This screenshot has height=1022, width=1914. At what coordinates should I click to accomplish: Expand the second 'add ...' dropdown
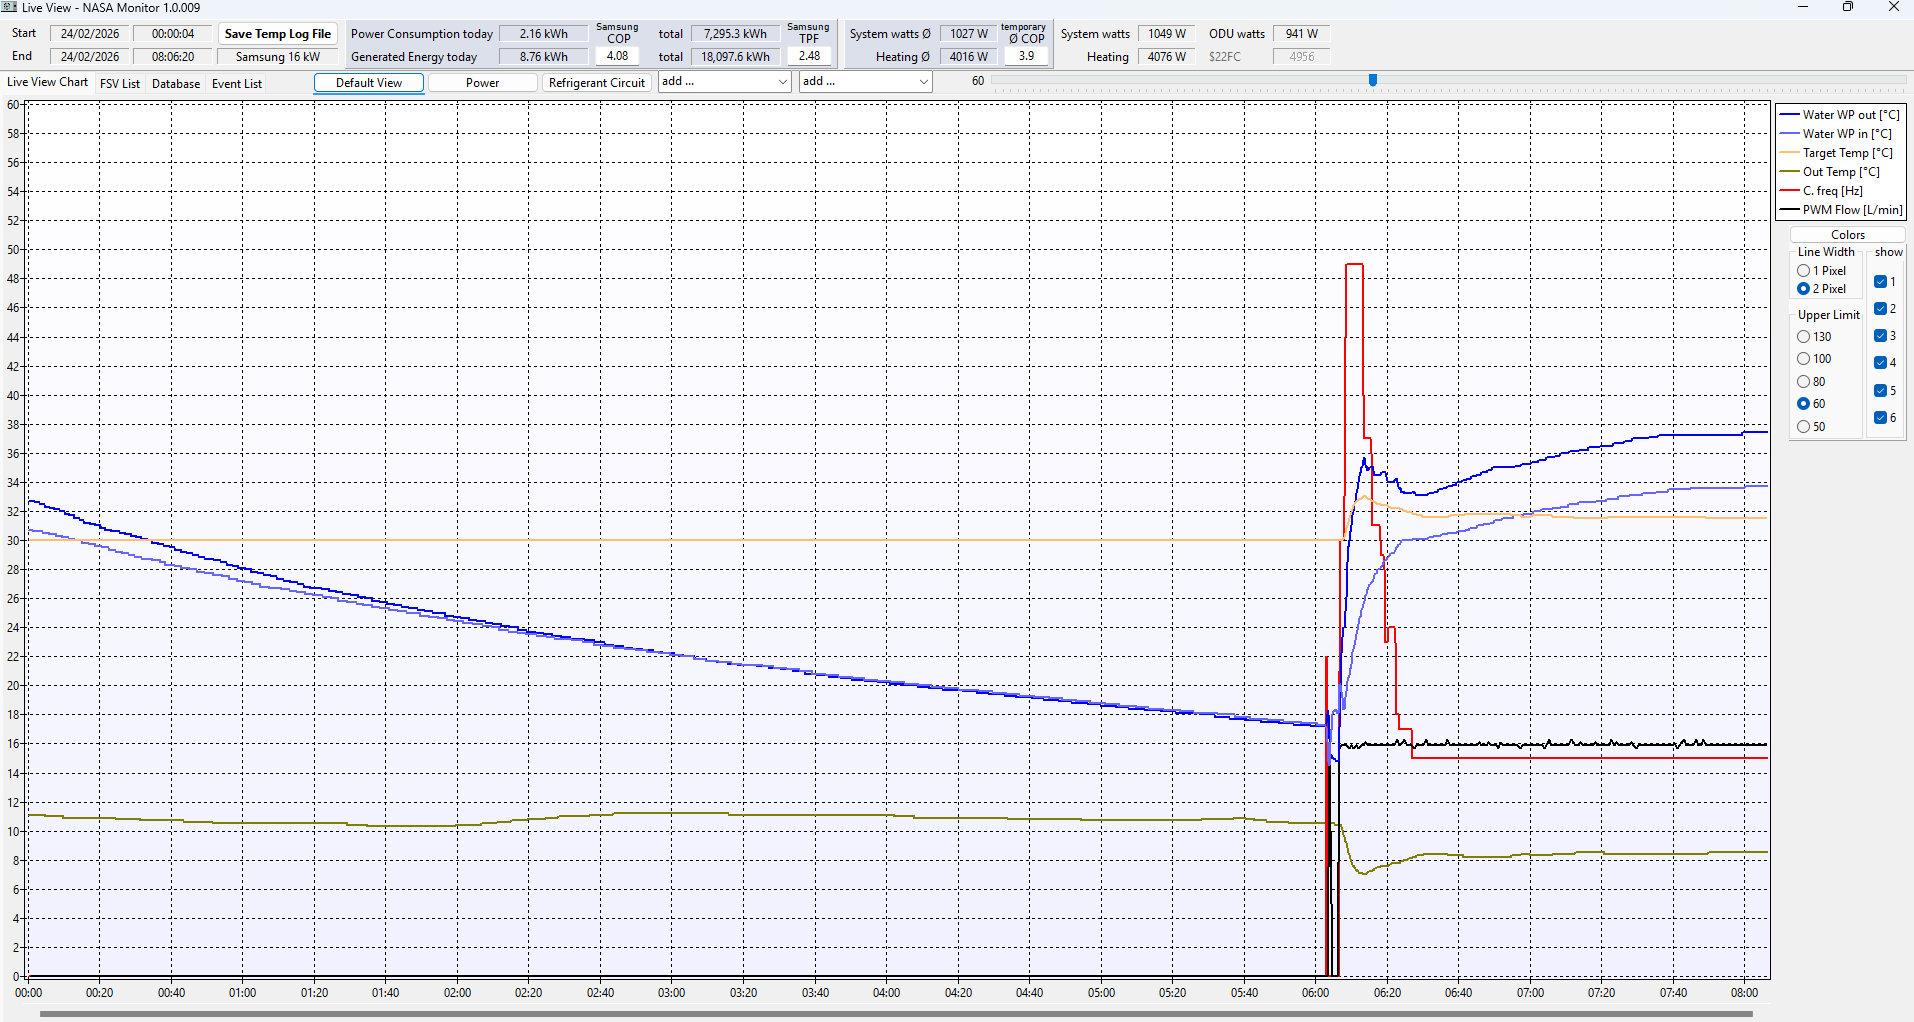pyautogui.click(x=866, y=82)
